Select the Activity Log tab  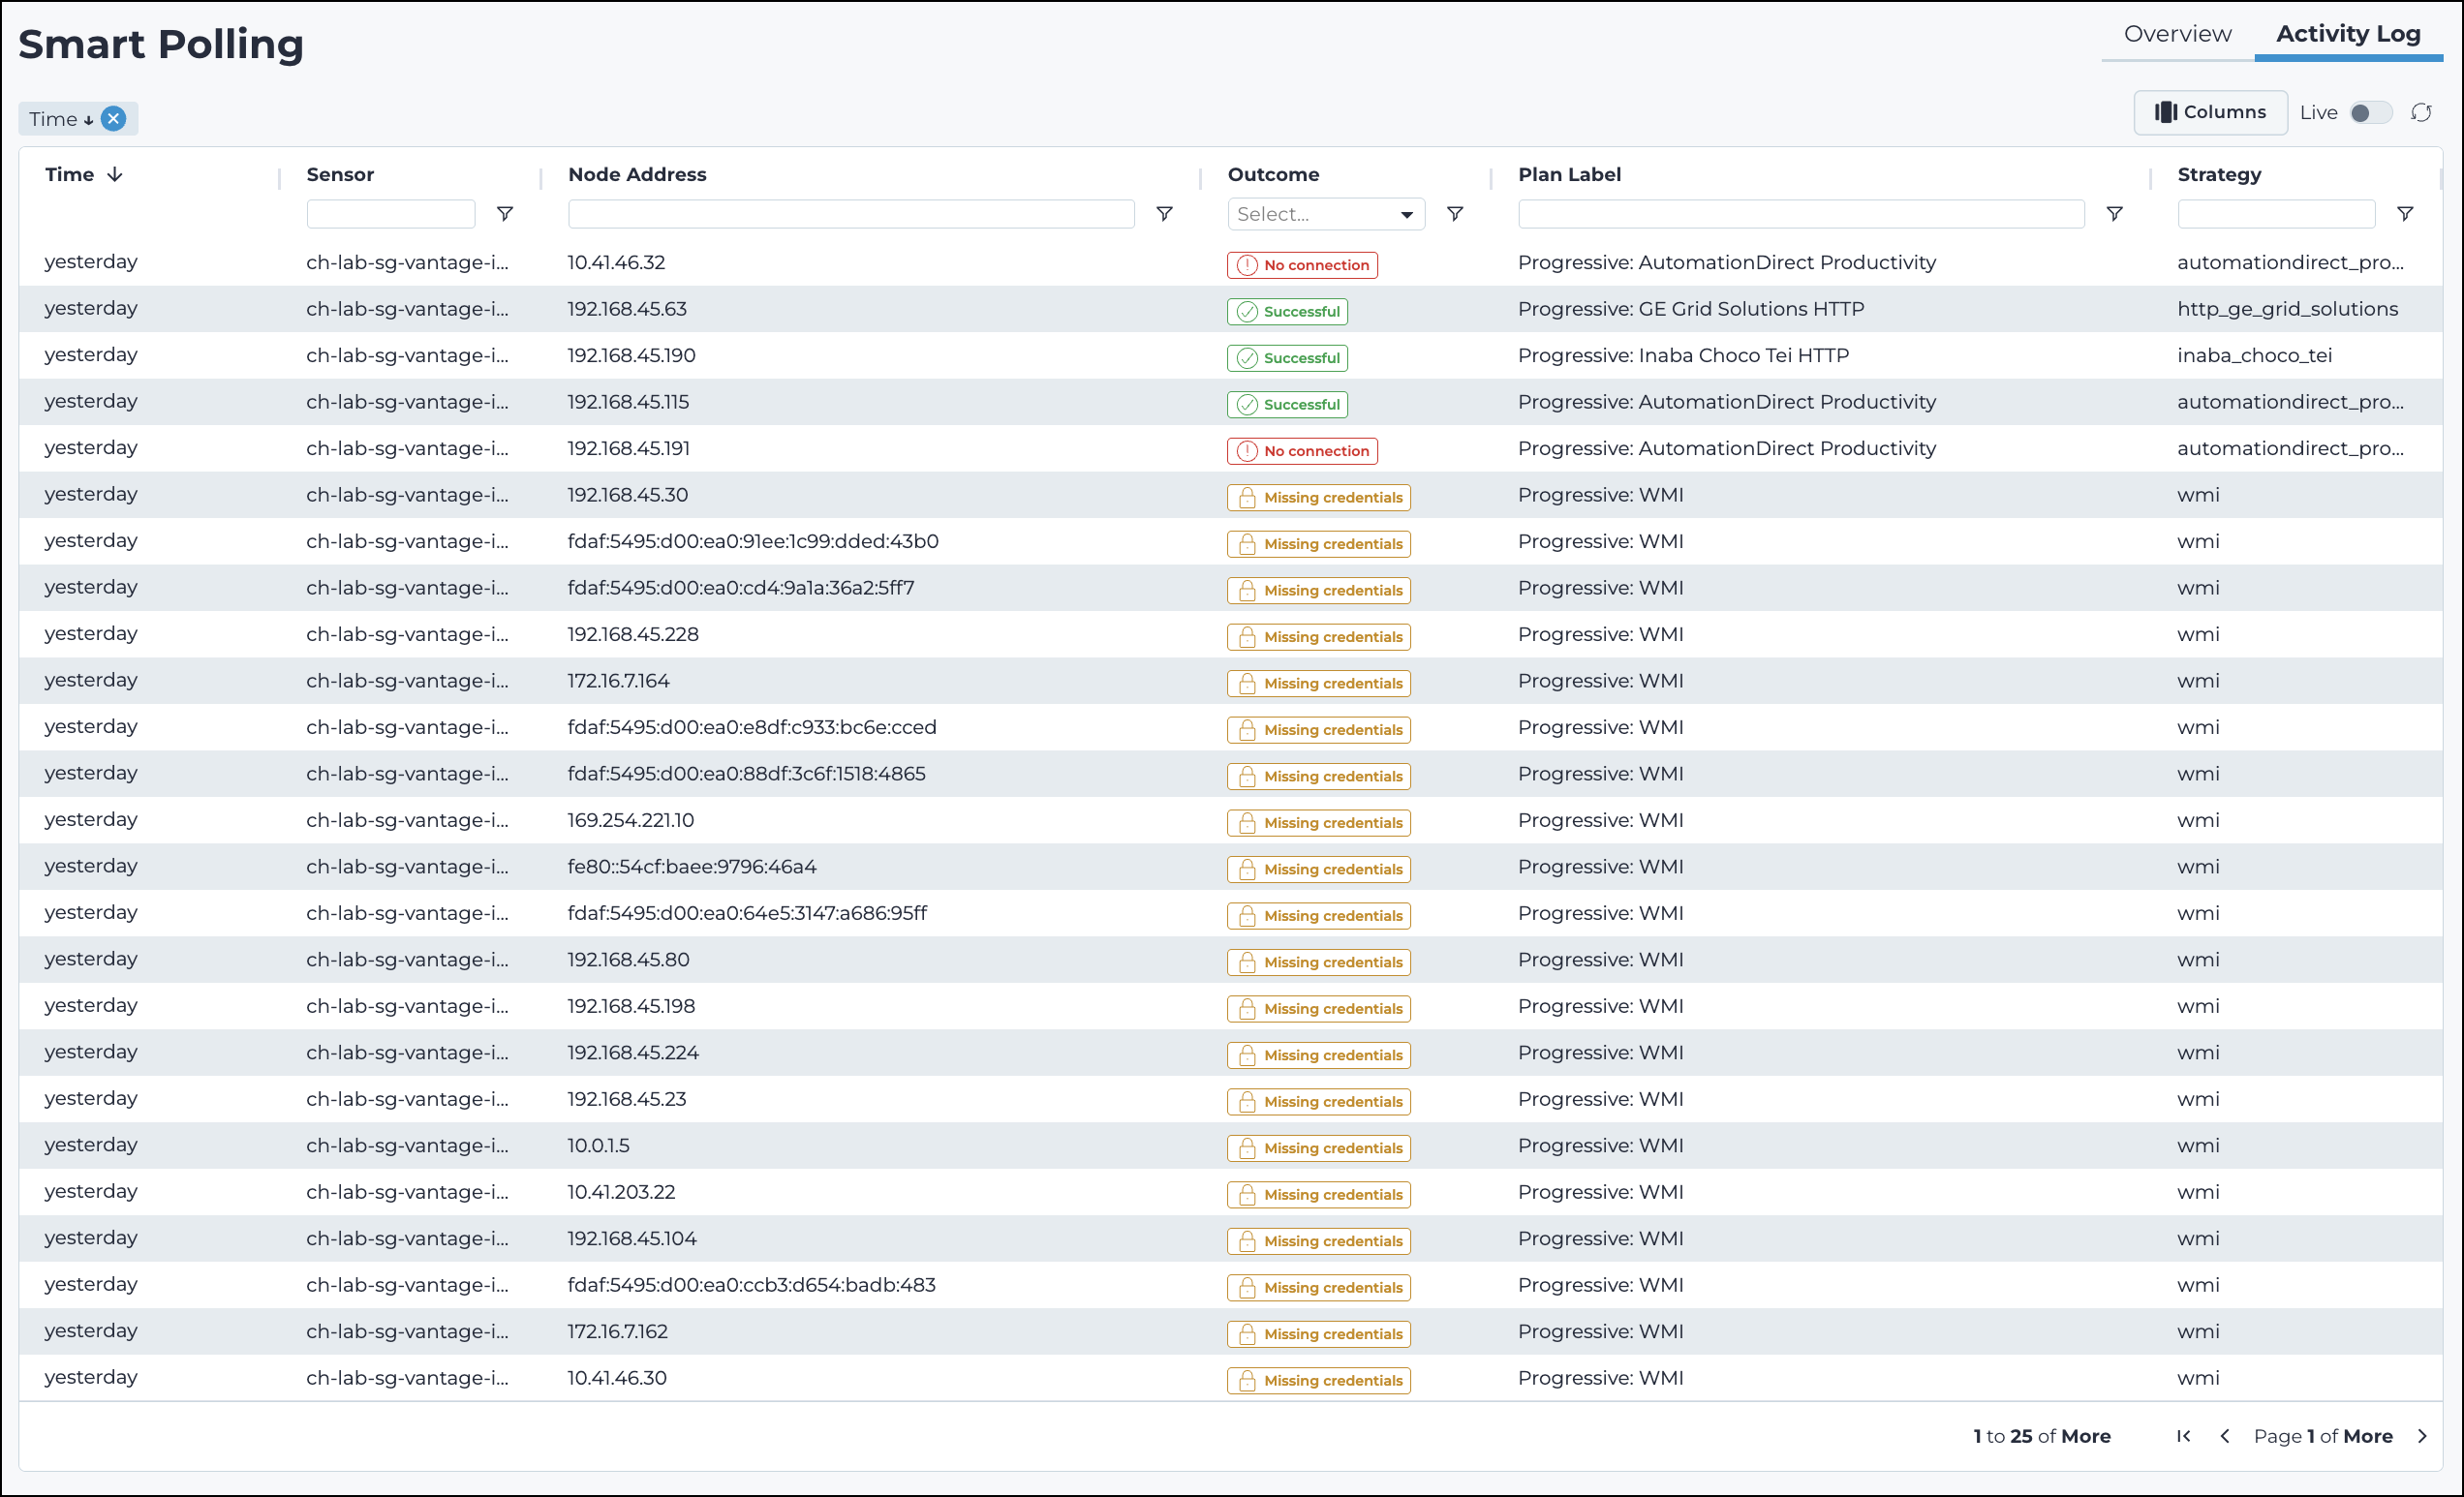point(2348,34)
